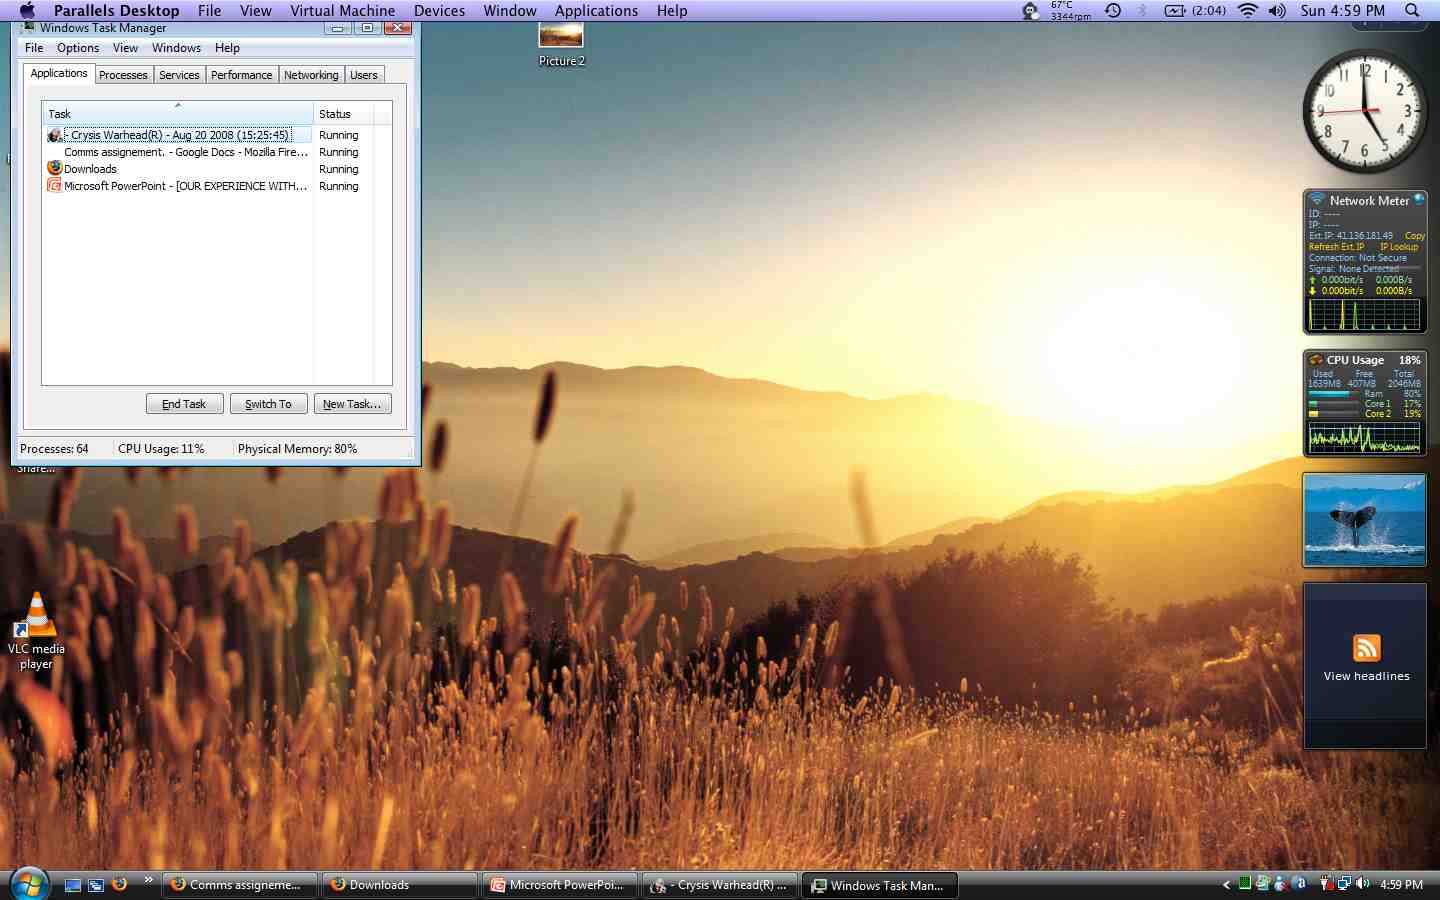This screenshot has height=900, width=1440.
Task: Open Task Manager Options menu
Action: pos(78,48)
